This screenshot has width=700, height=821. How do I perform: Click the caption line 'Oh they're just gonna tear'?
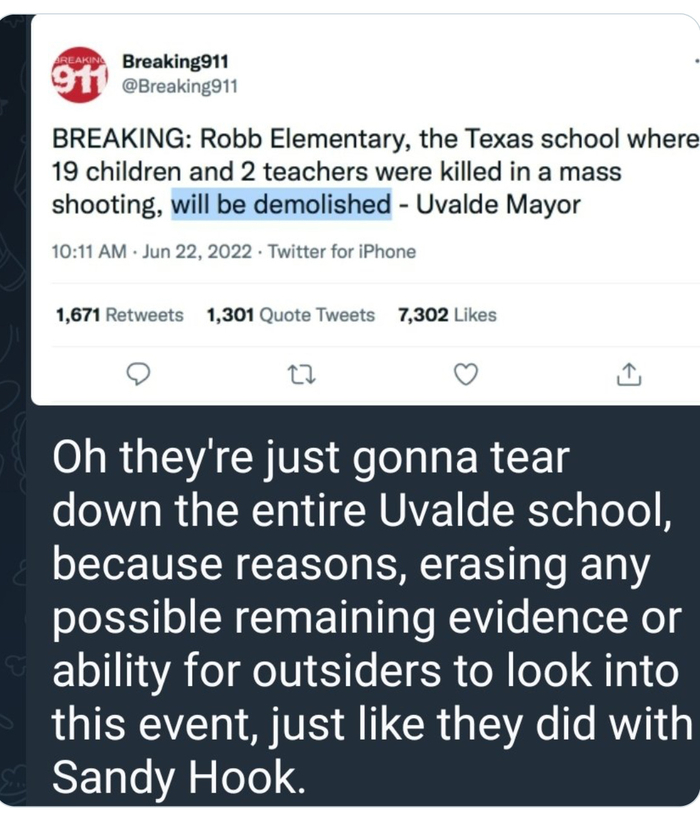310,461
